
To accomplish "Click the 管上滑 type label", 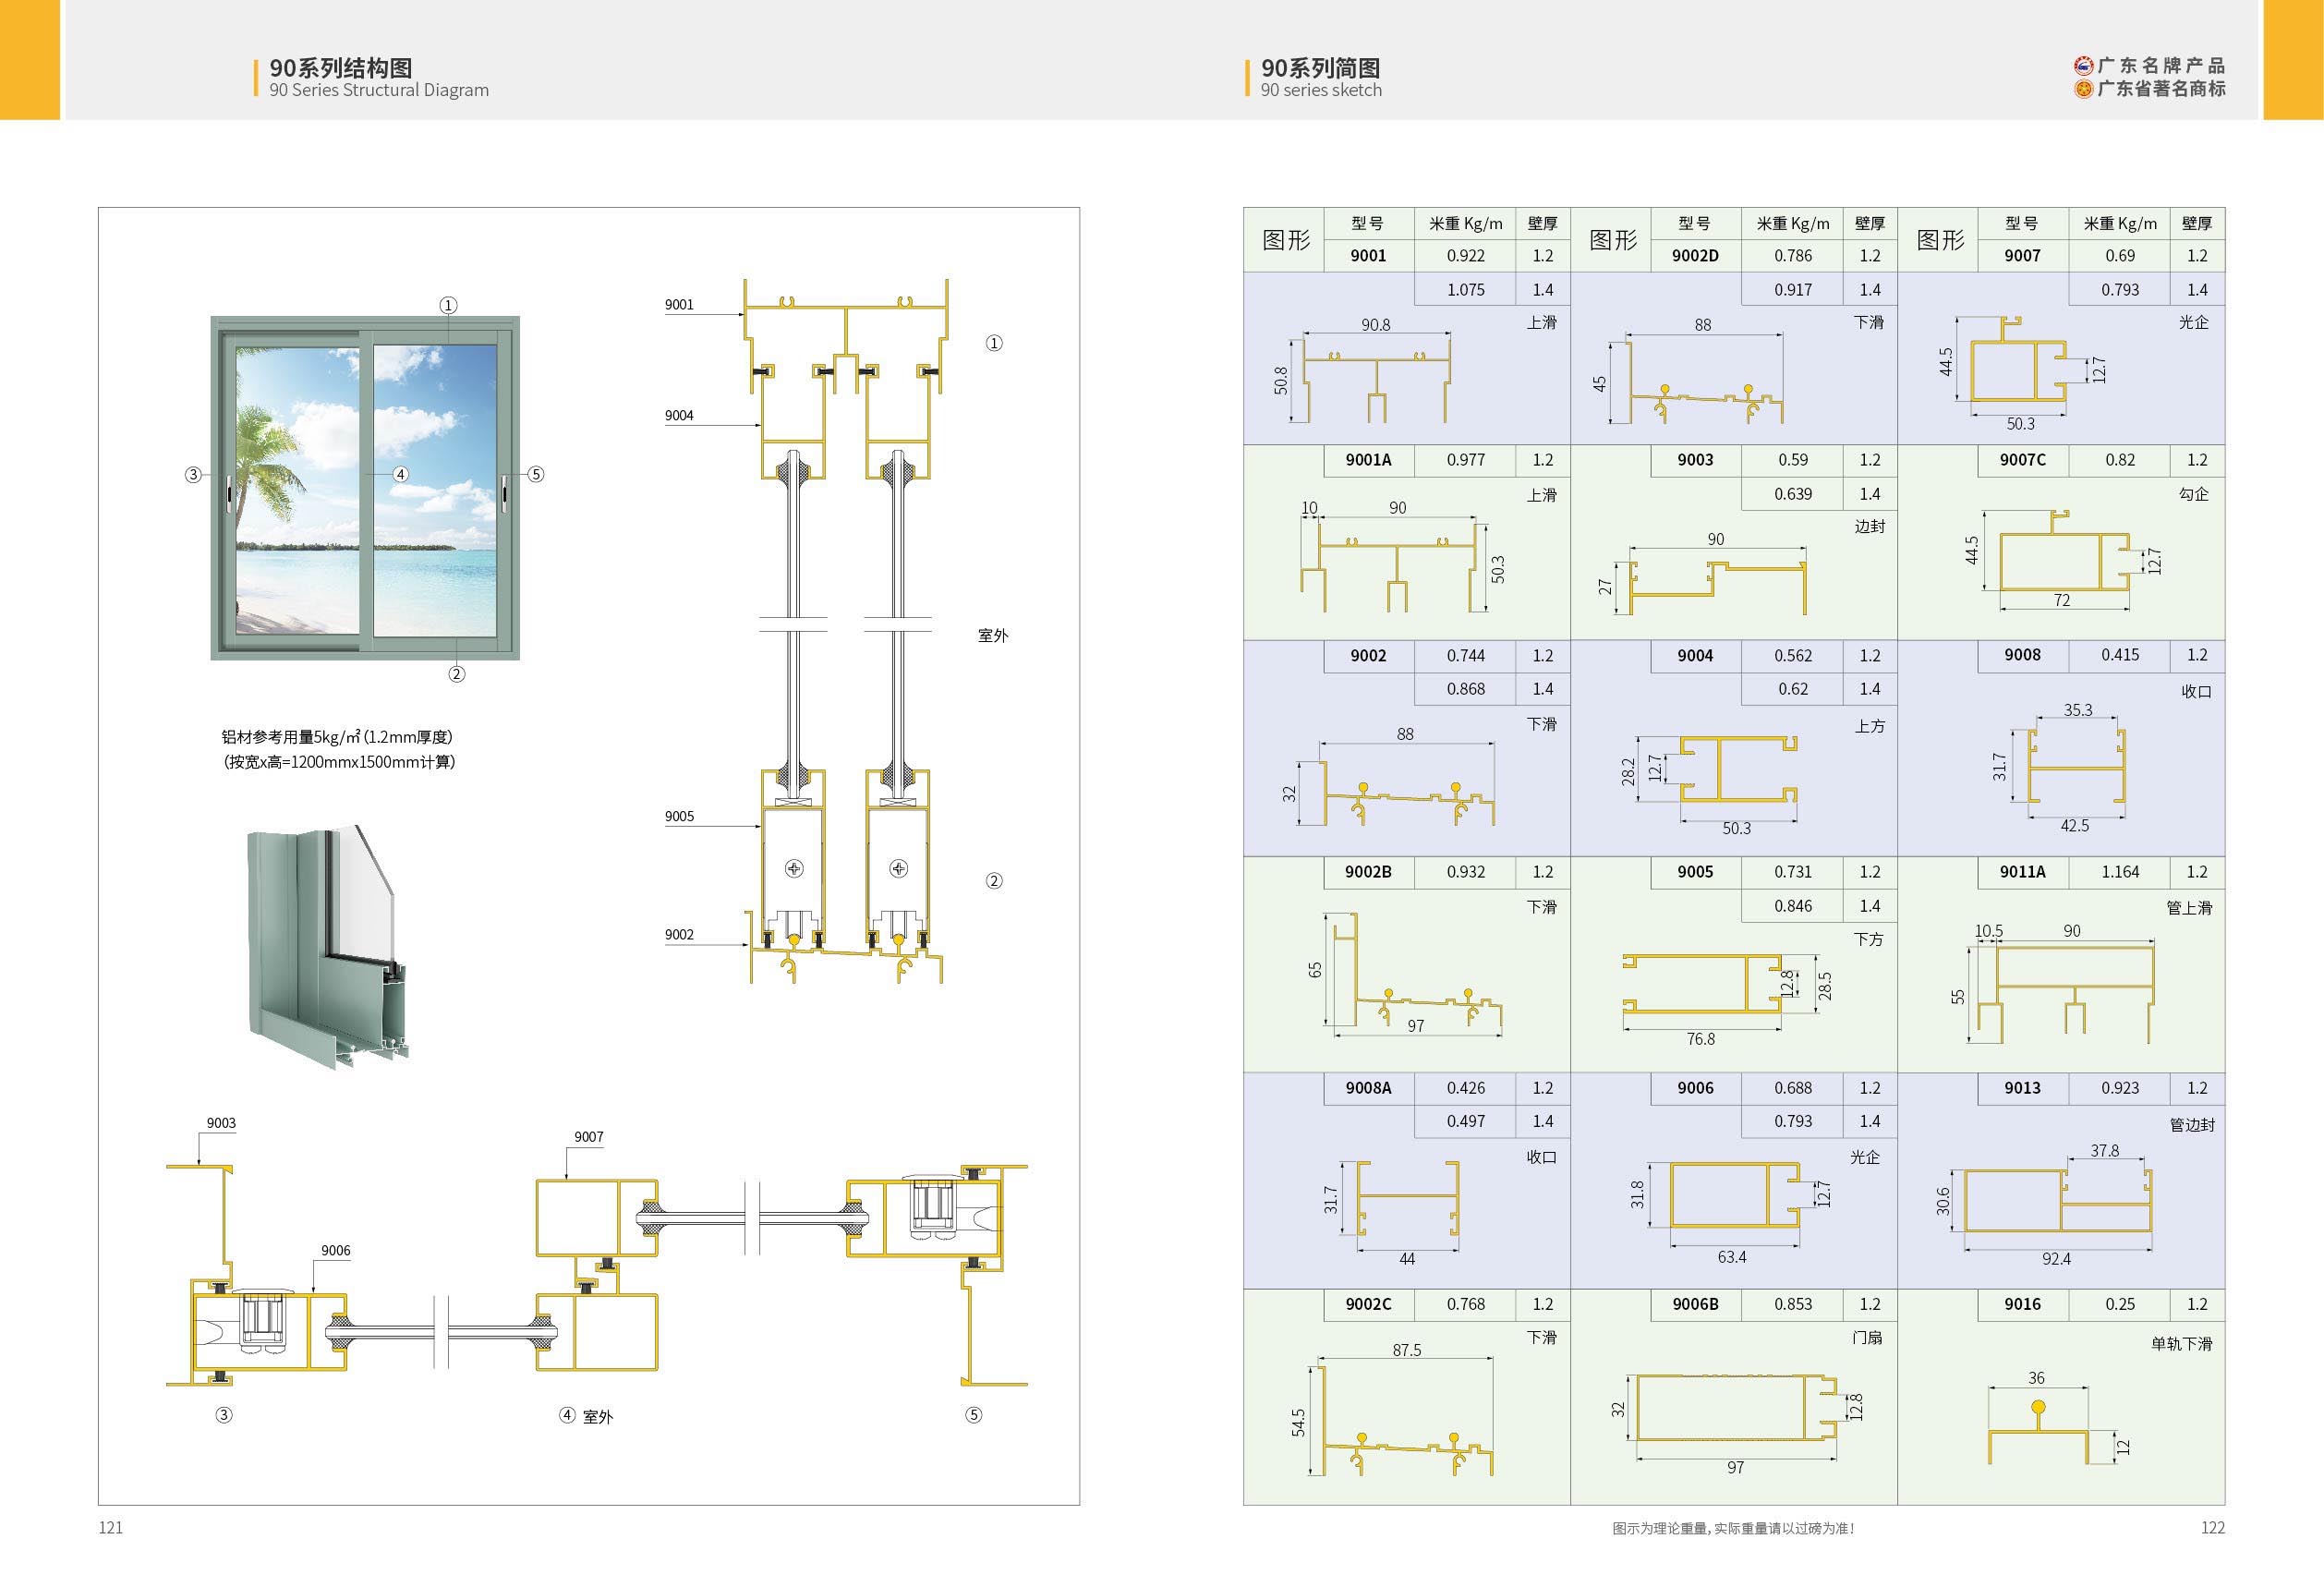I will coord(2188,908).
